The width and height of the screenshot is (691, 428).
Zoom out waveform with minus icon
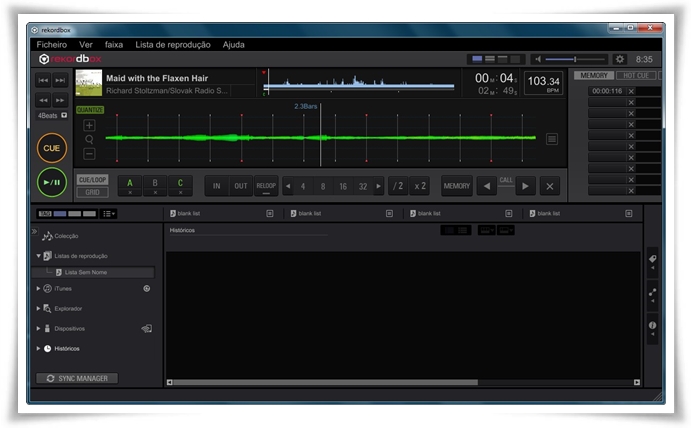tap(89, 154)
